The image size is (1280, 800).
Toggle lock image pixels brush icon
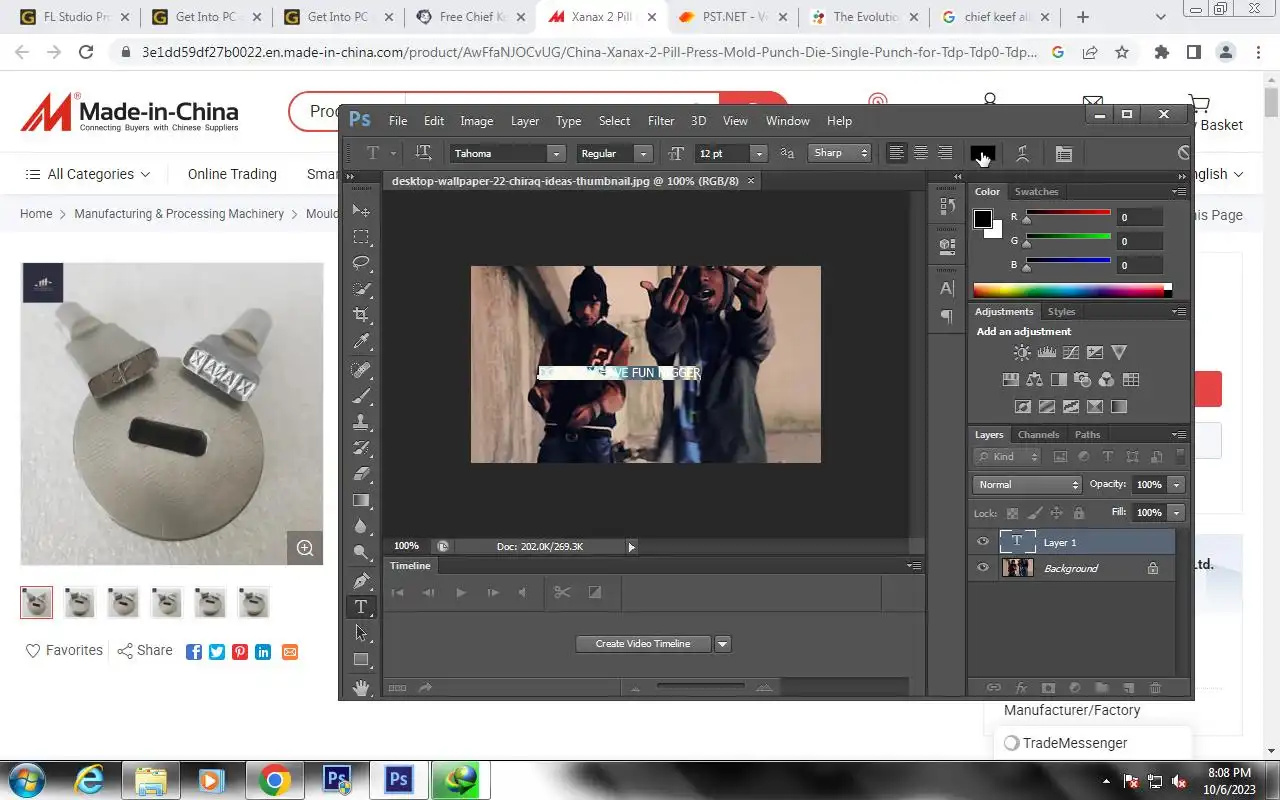[1035, 512]
